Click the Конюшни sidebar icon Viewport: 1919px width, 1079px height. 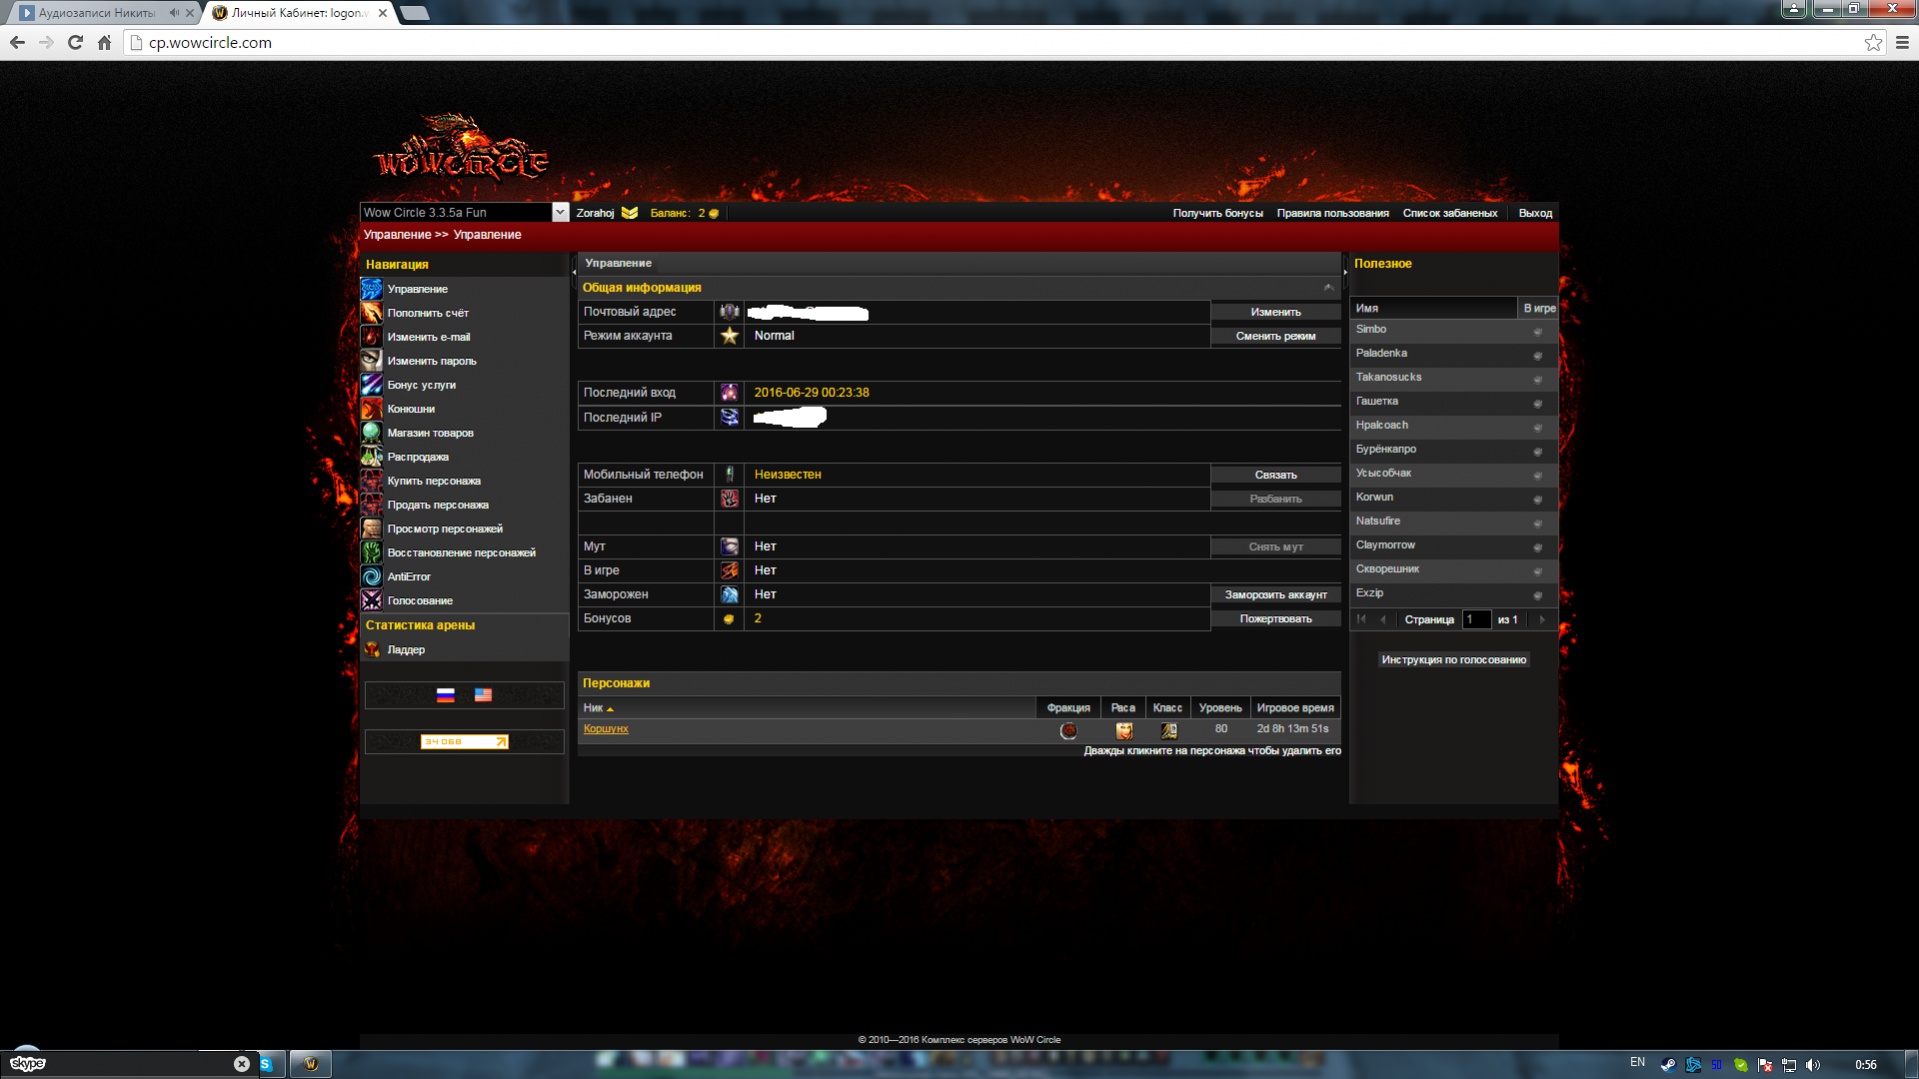[371, 409]
